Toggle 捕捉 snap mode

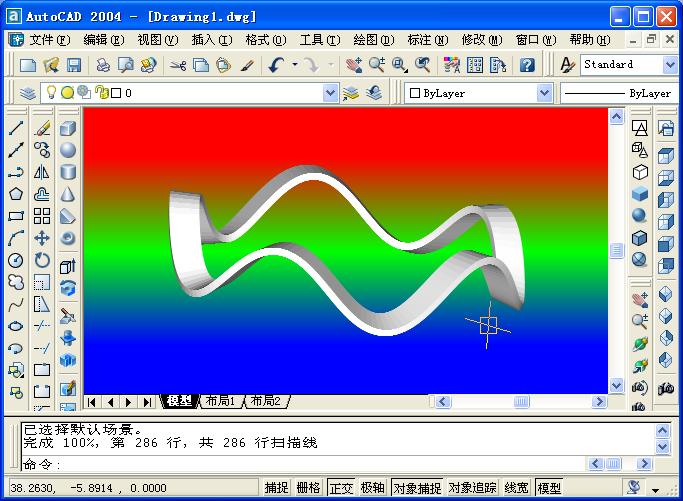(x=276, y=487)
